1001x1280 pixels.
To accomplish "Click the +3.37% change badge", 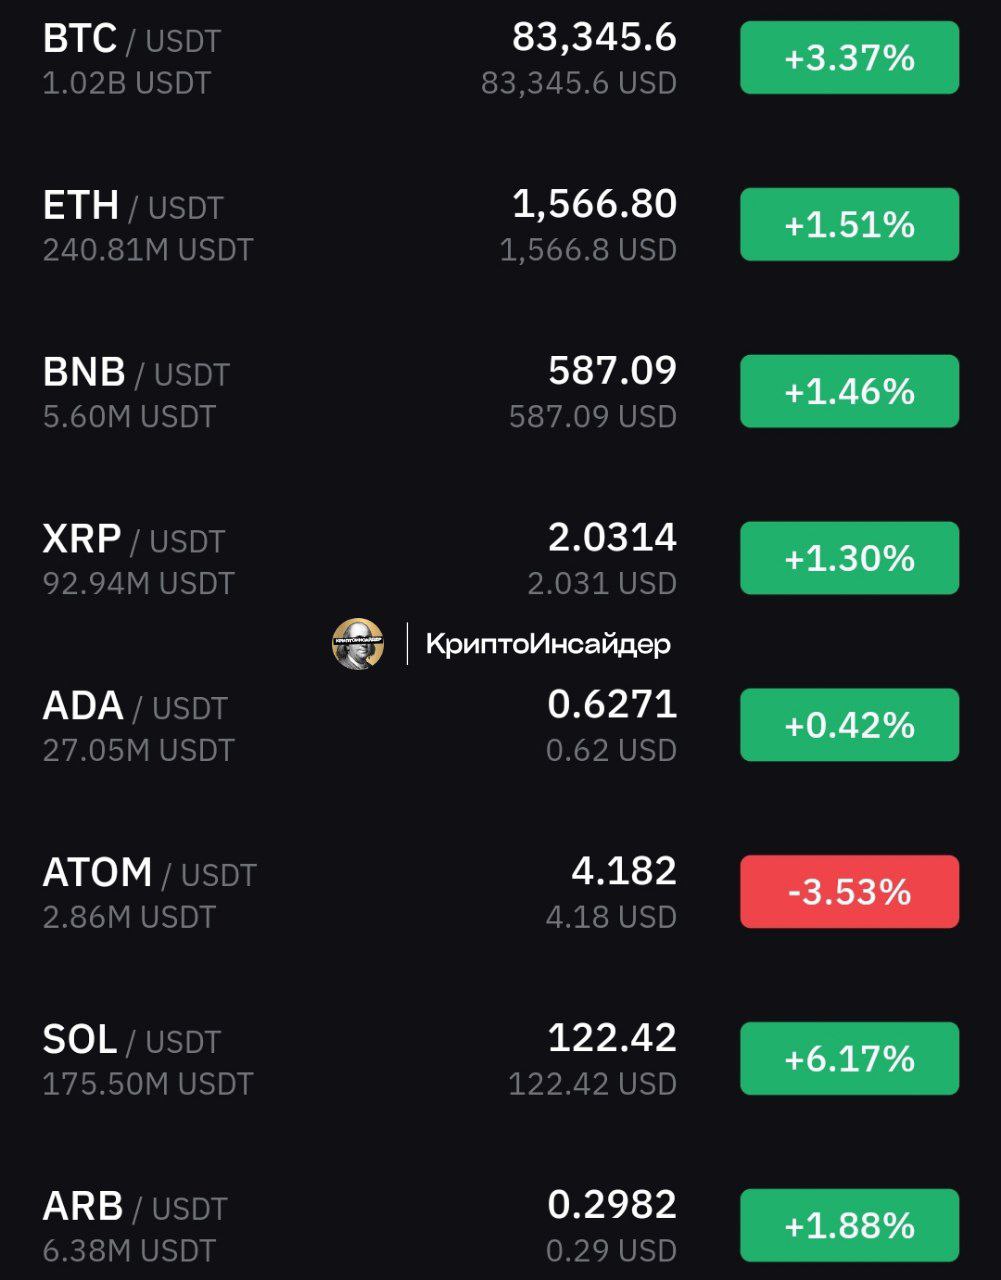I will [849, 58].
